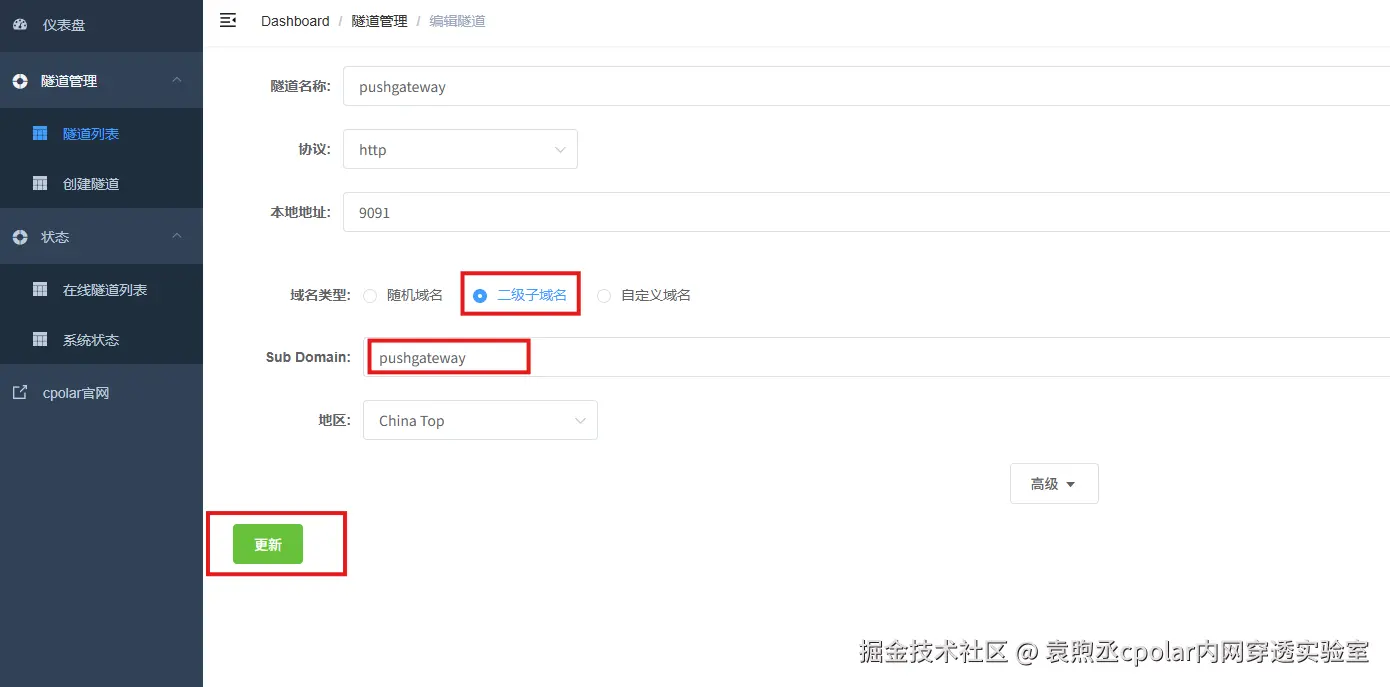Click the grid icon beside 隧道列表
The width and height of the screenshot is (1390, 687).
click(x=40, y=133)
